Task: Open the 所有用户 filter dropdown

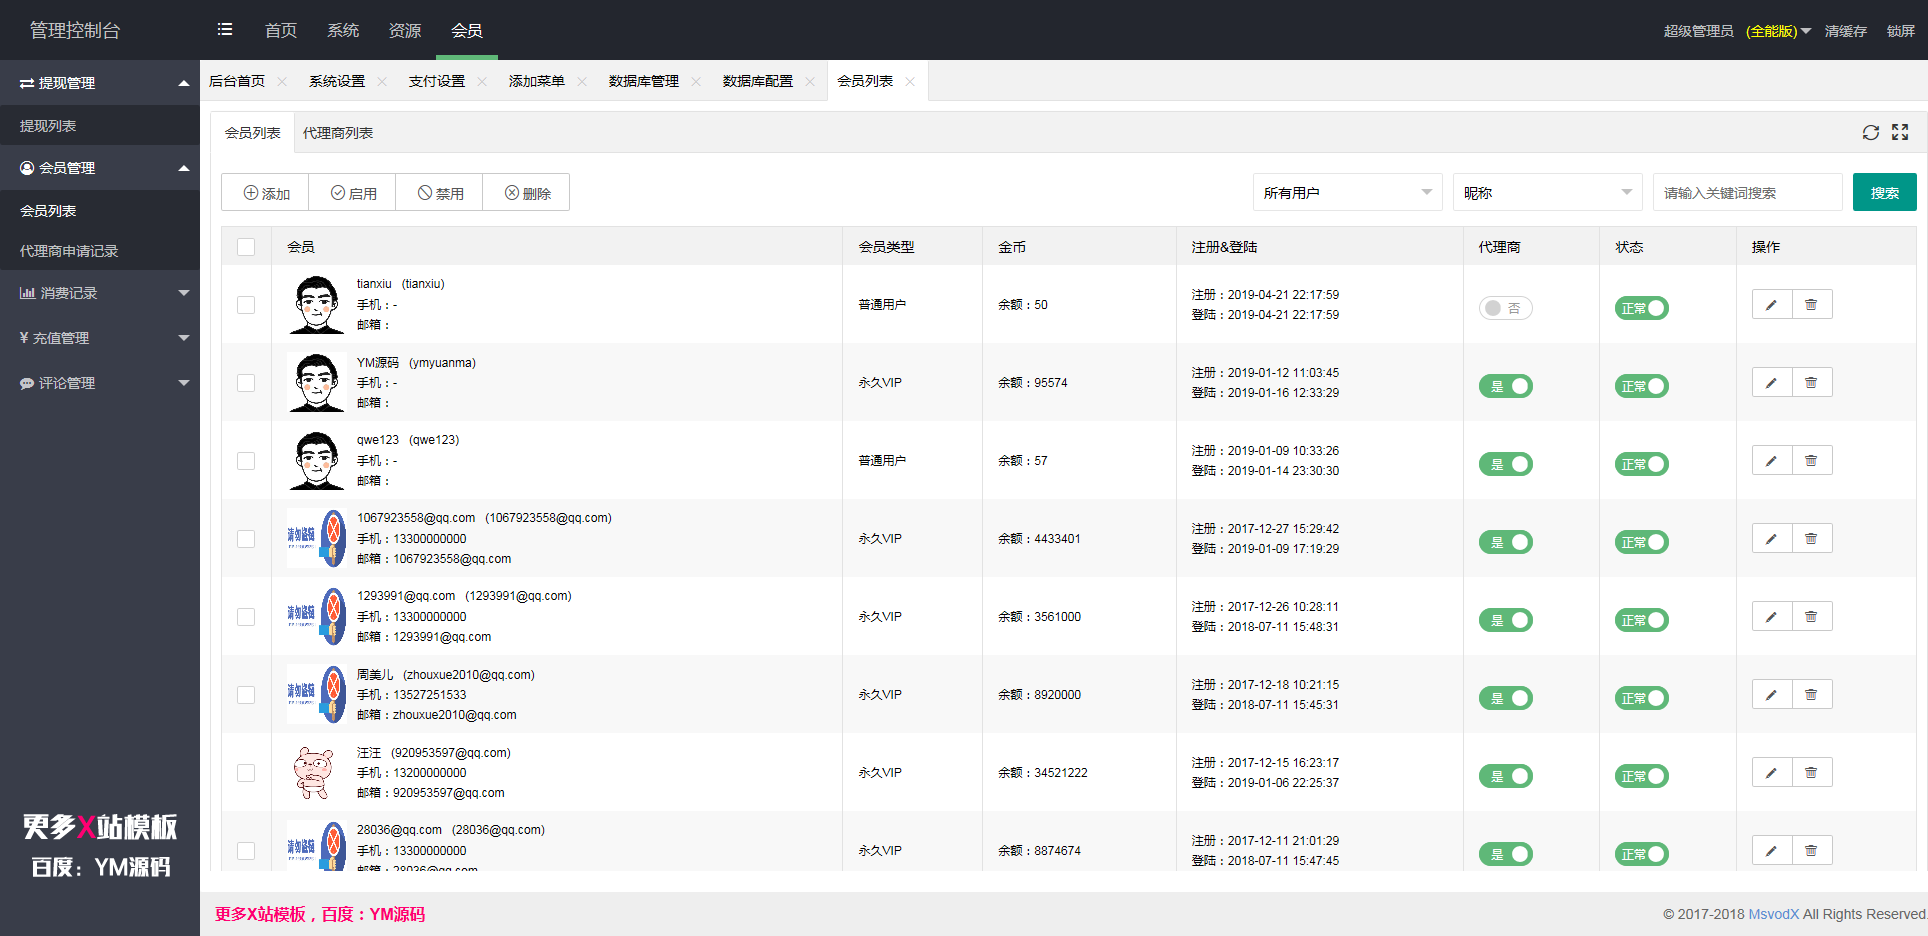Action: point(1346,193)
